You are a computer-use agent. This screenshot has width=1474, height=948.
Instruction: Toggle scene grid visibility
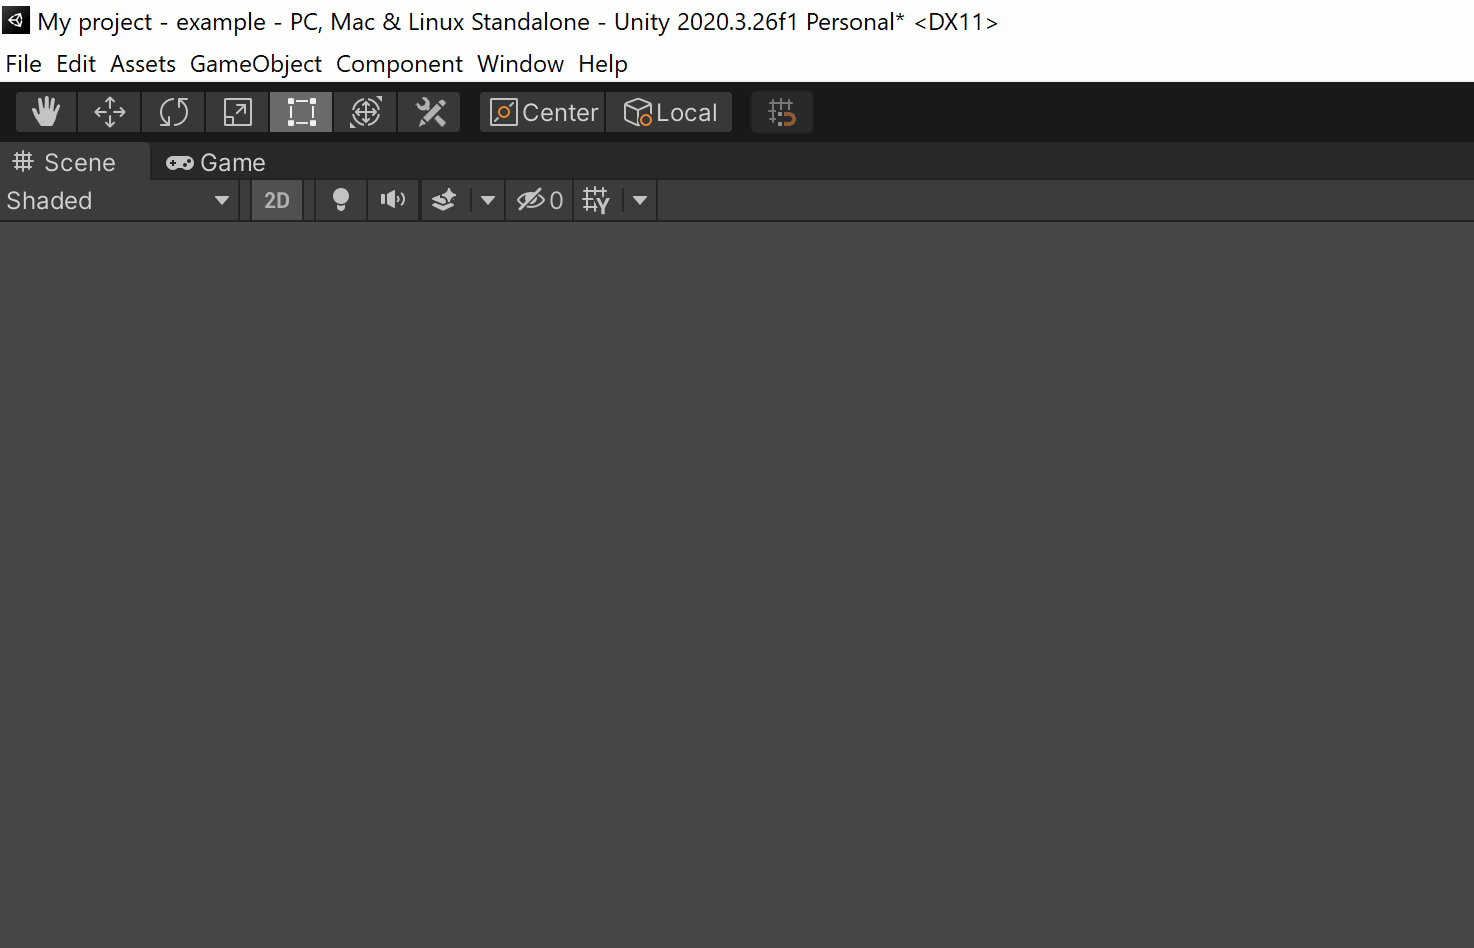[597, 200]
